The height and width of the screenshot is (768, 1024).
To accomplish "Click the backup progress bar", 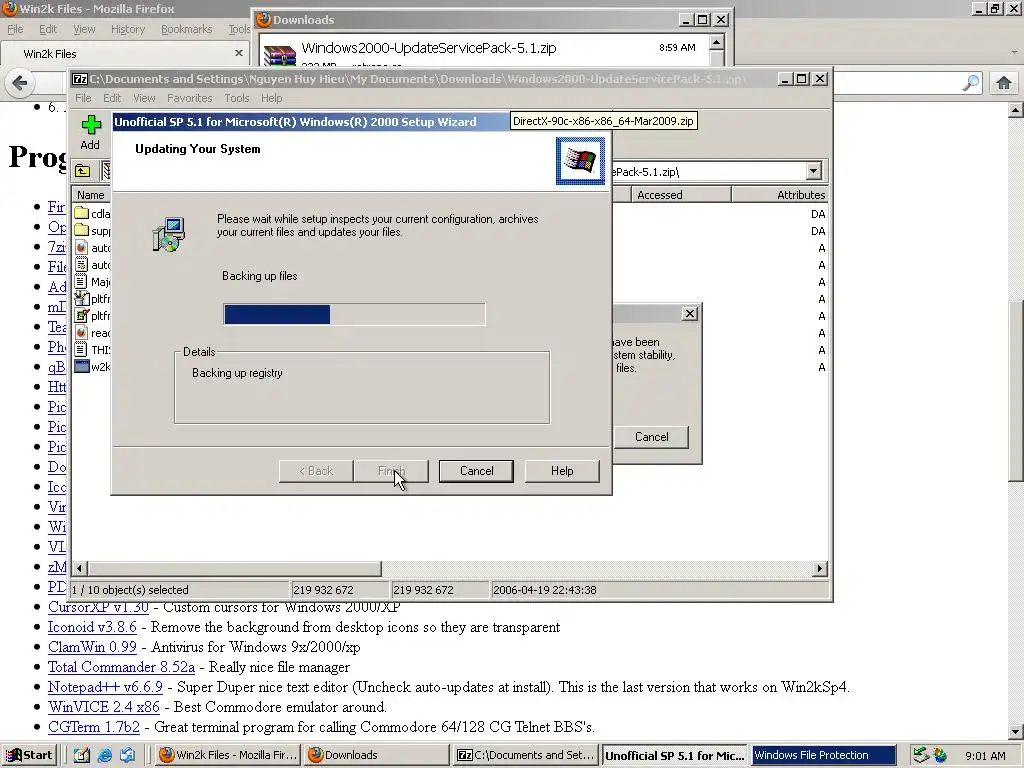I will pos(355,314).
